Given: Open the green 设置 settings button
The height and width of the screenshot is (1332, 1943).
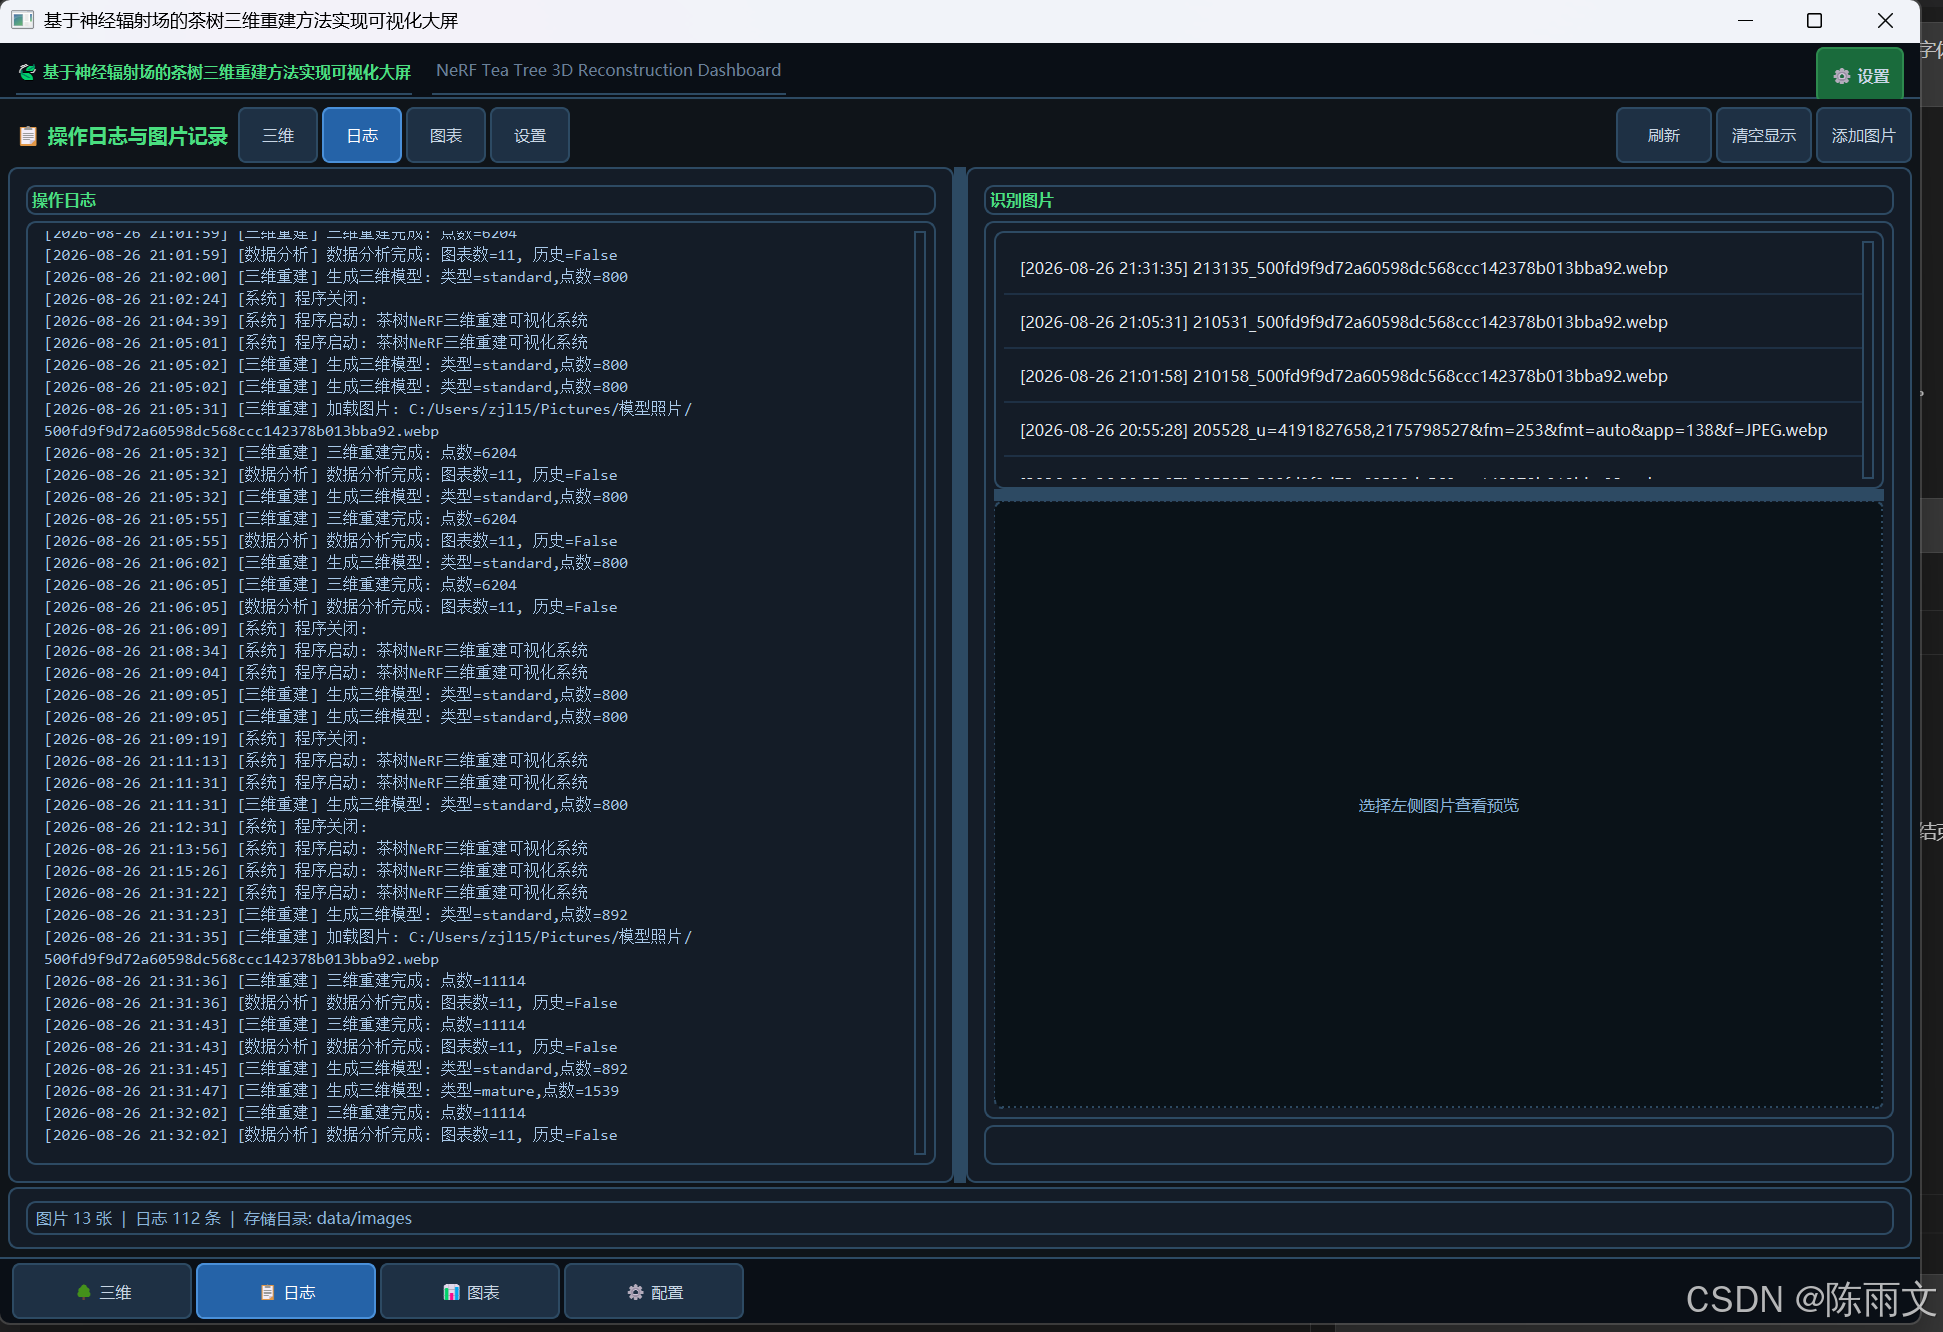Looking at the screenshot, I should click(x=1860, y=76).
